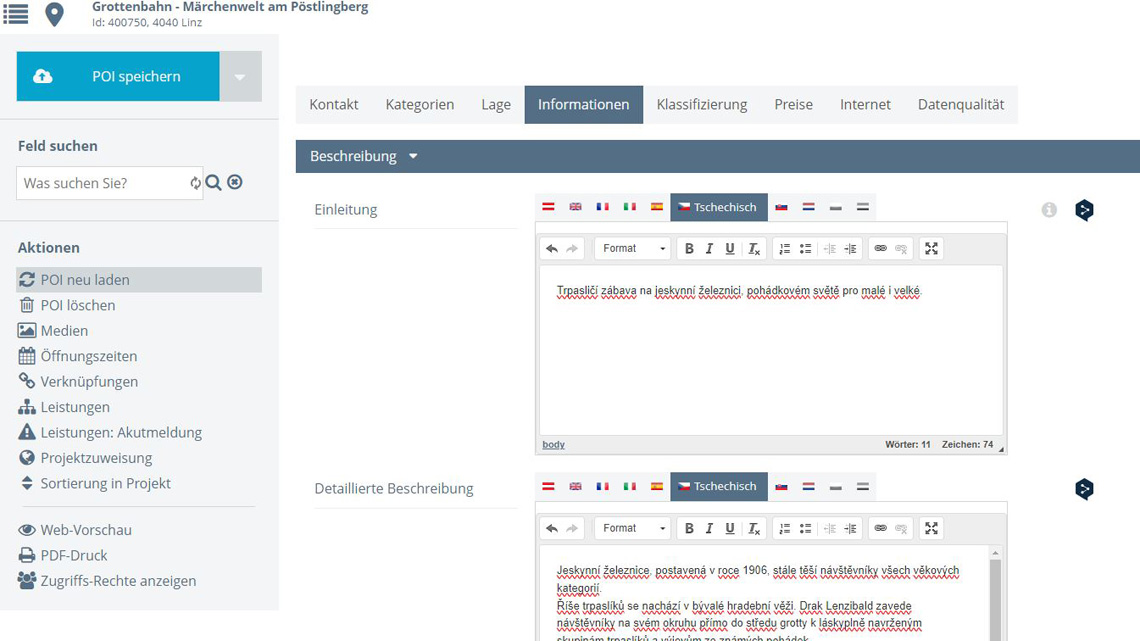This screenshot has width=1140, height=641.
Task: Open the Klassifizierung tab
Action: [702, 105]
